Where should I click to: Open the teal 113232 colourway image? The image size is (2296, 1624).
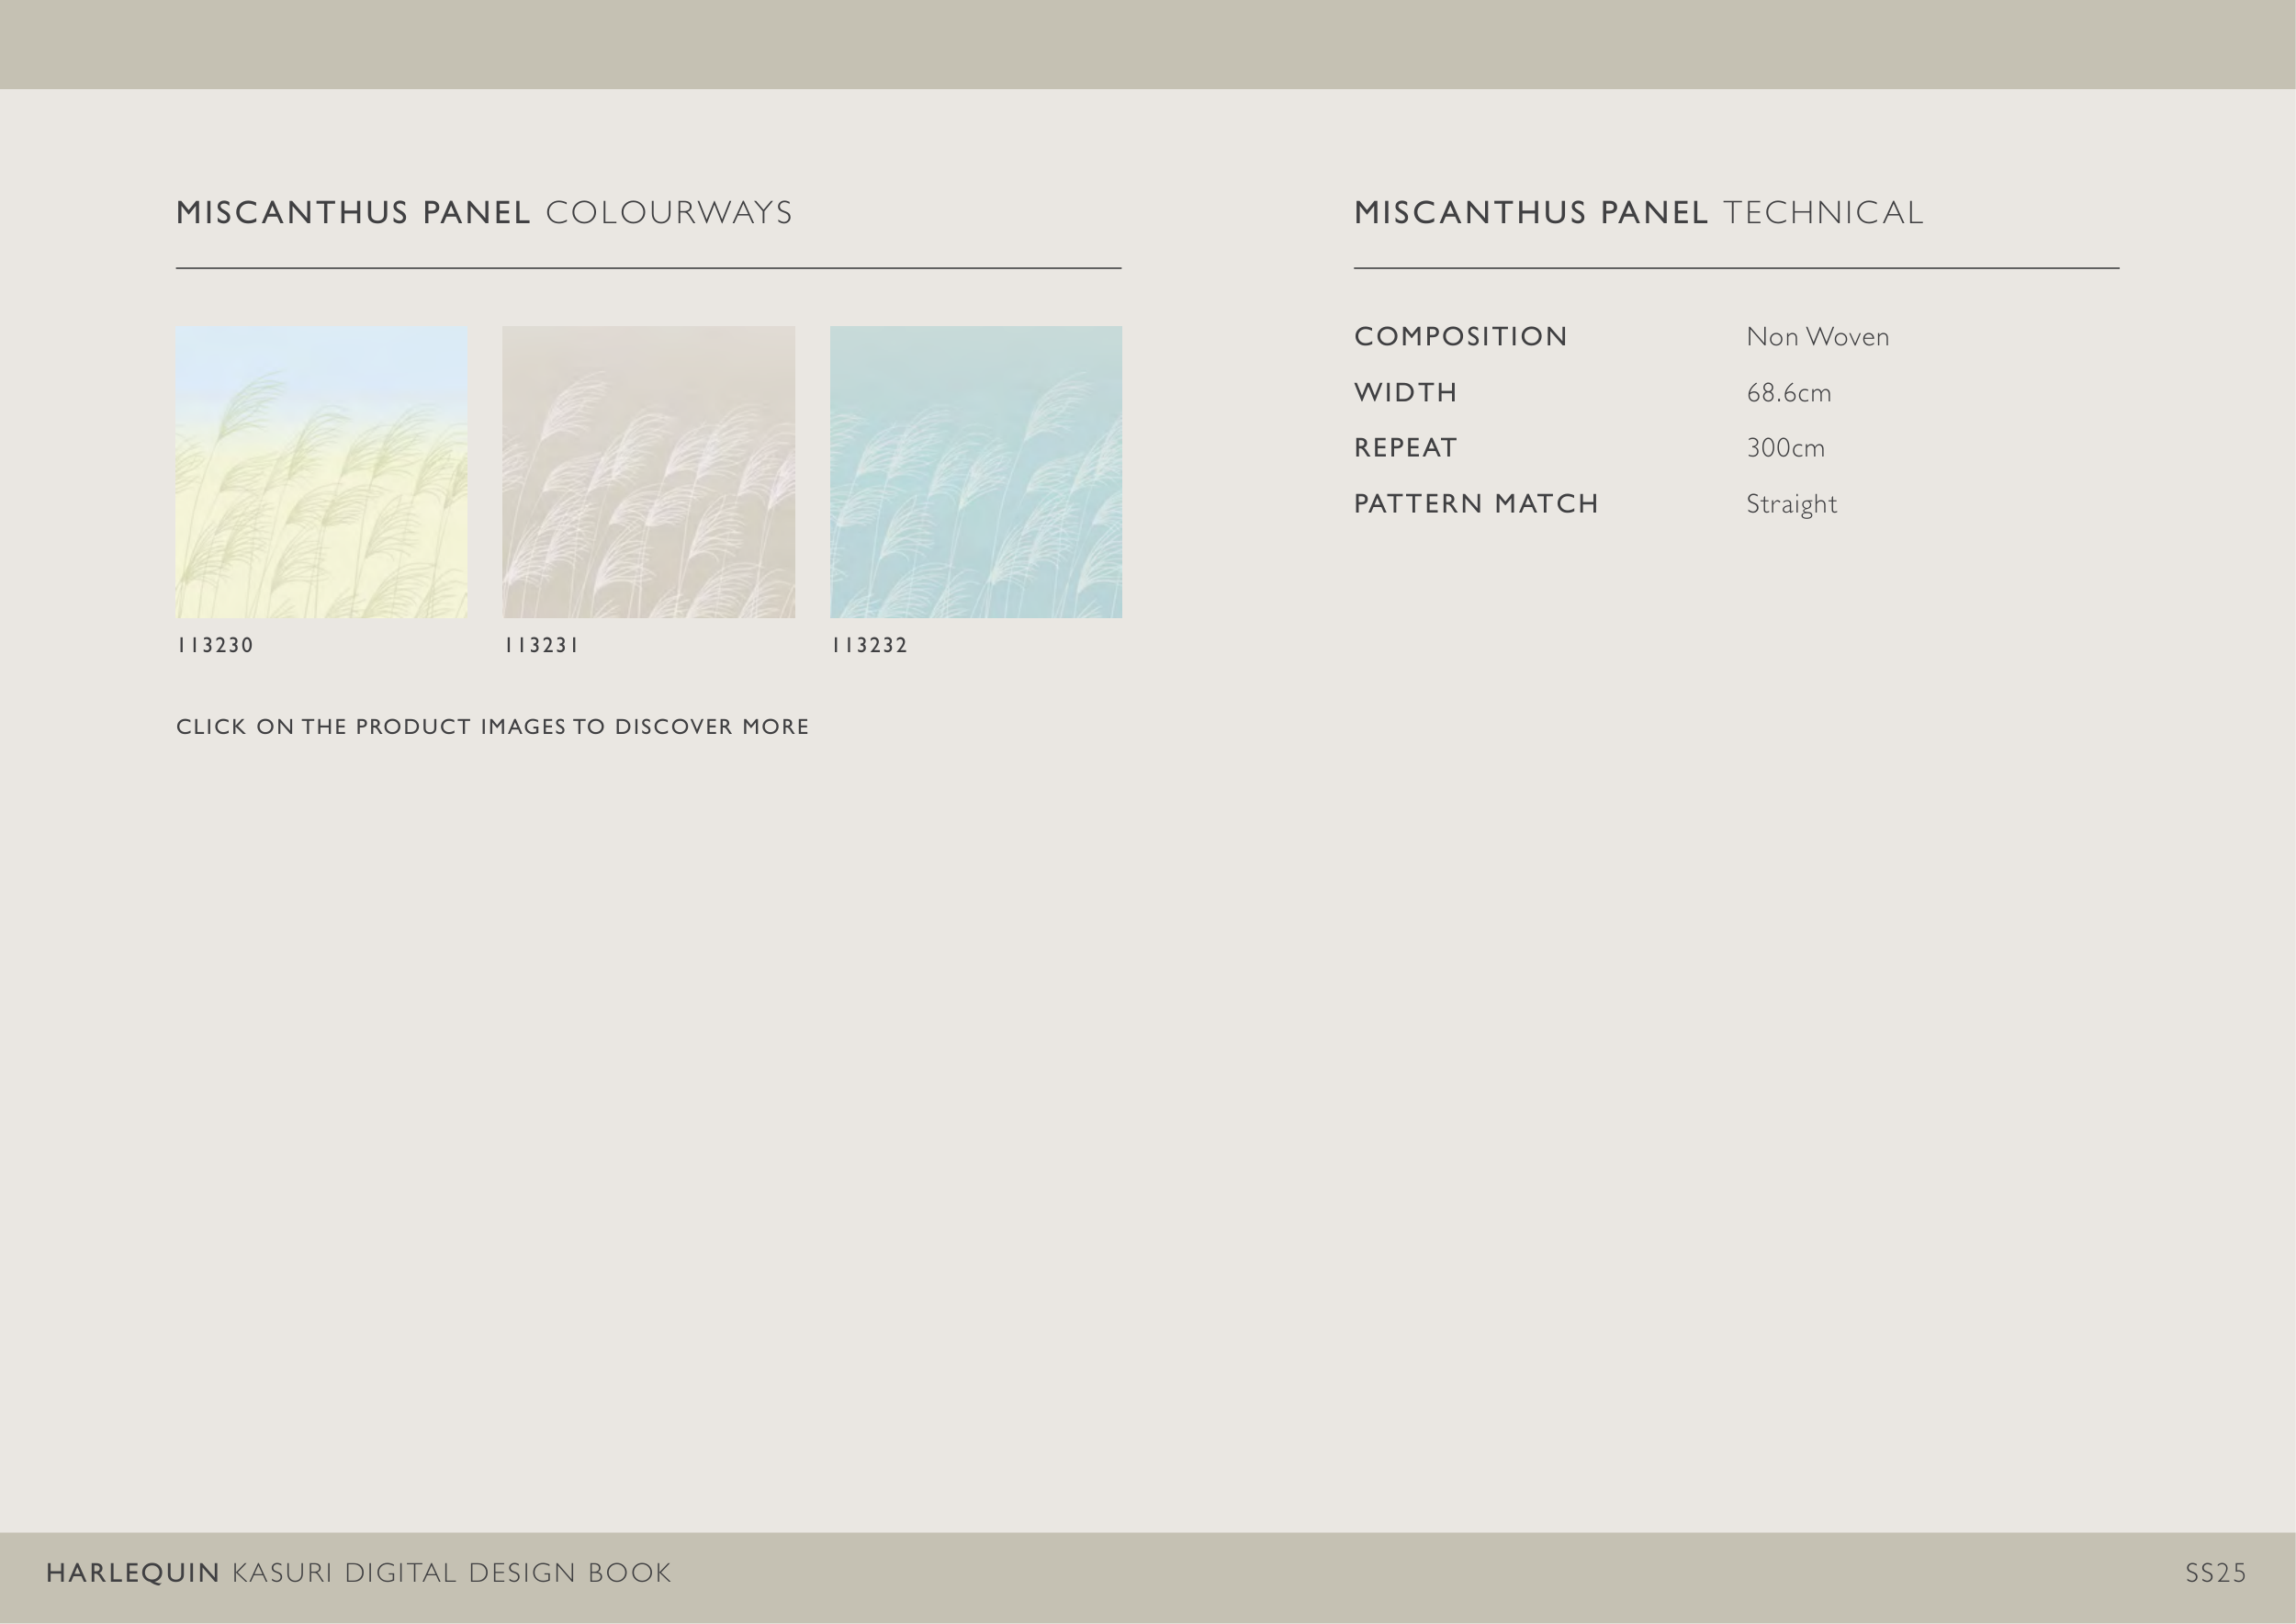pyautogui.click(x=975, y=471)
